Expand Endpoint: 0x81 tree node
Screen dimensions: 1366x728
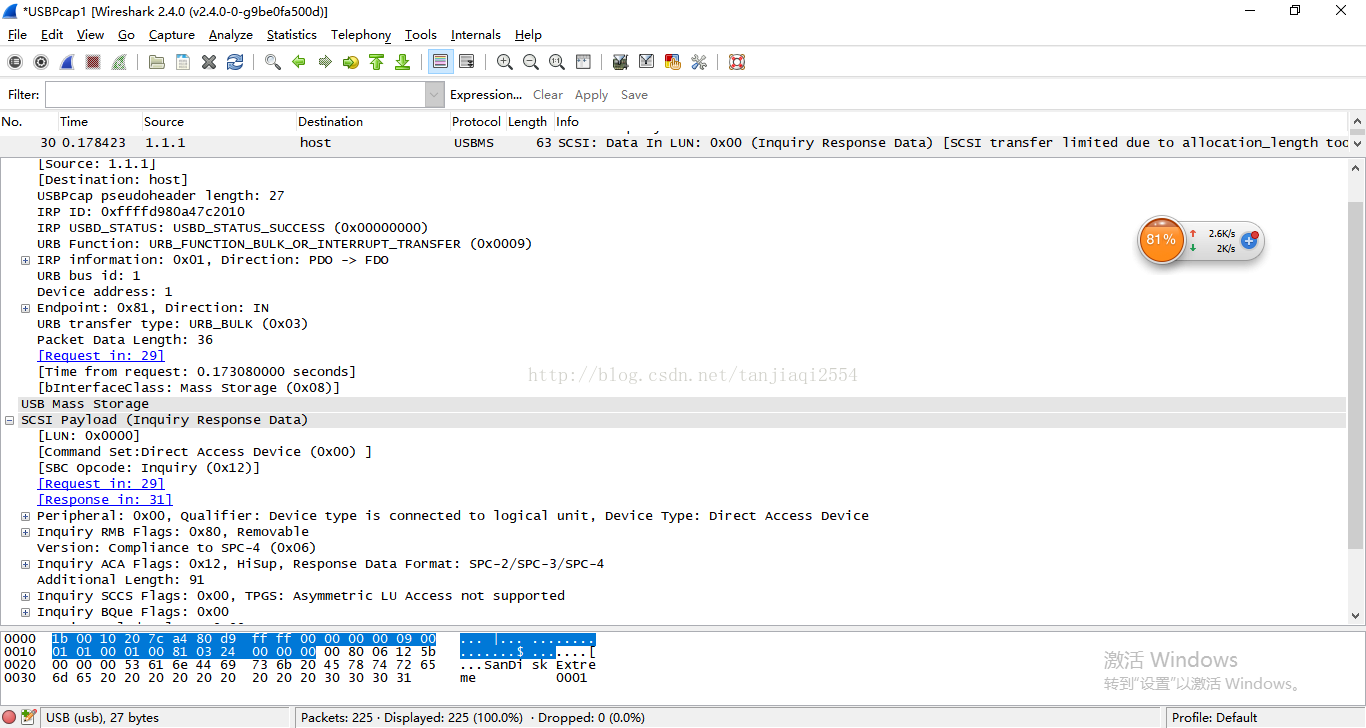(x=25, y=308)
